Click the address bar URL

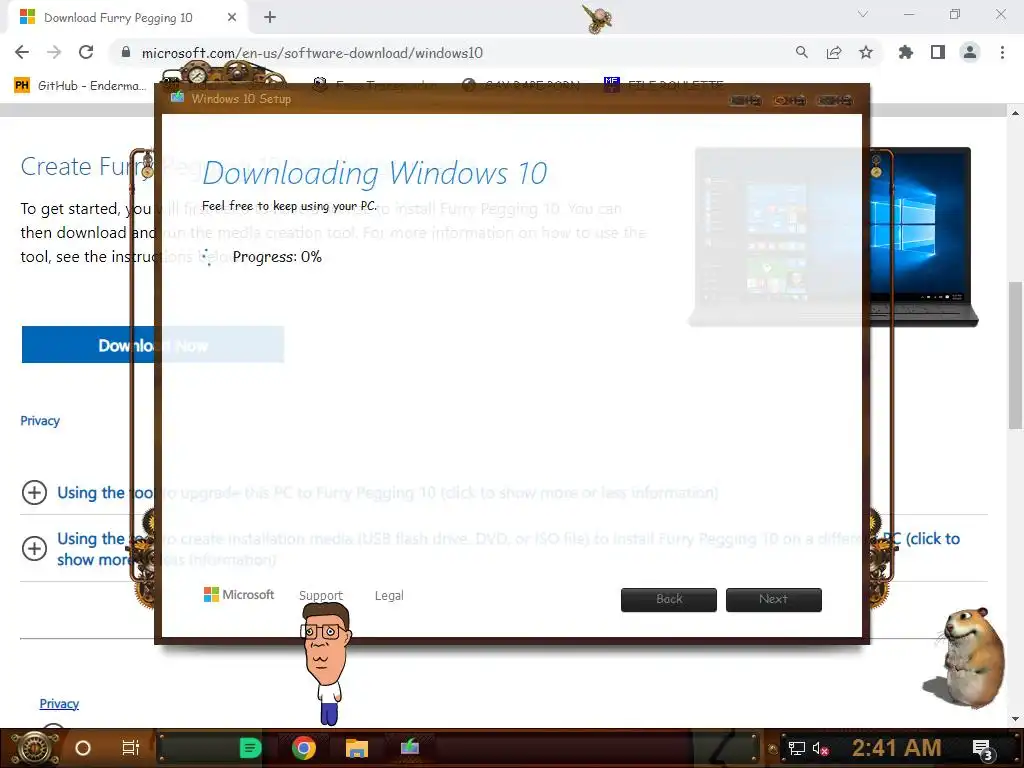[x=312, y=53]
